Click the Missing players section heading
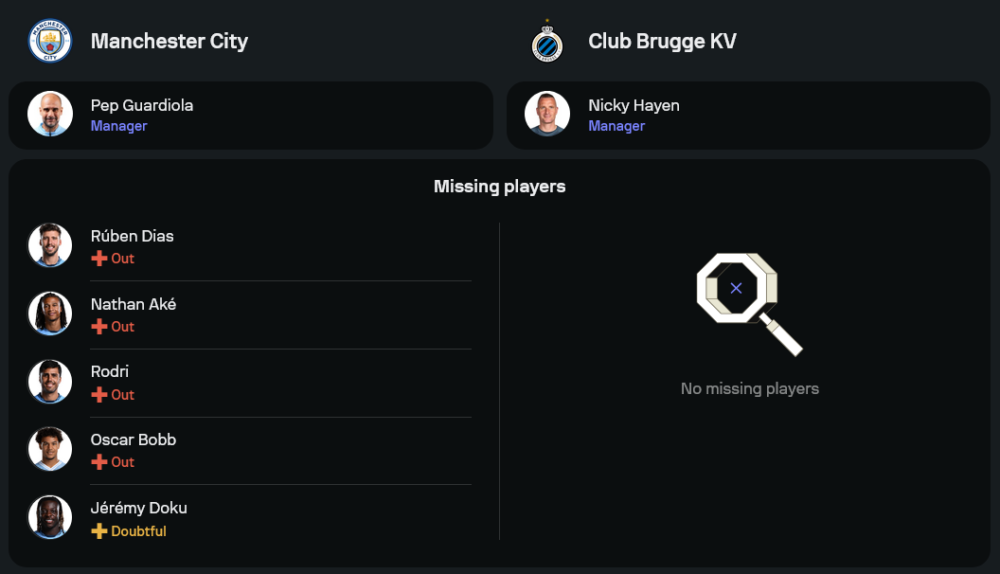The width and height of the screenshot is (1000, 574). click(500, 186)
